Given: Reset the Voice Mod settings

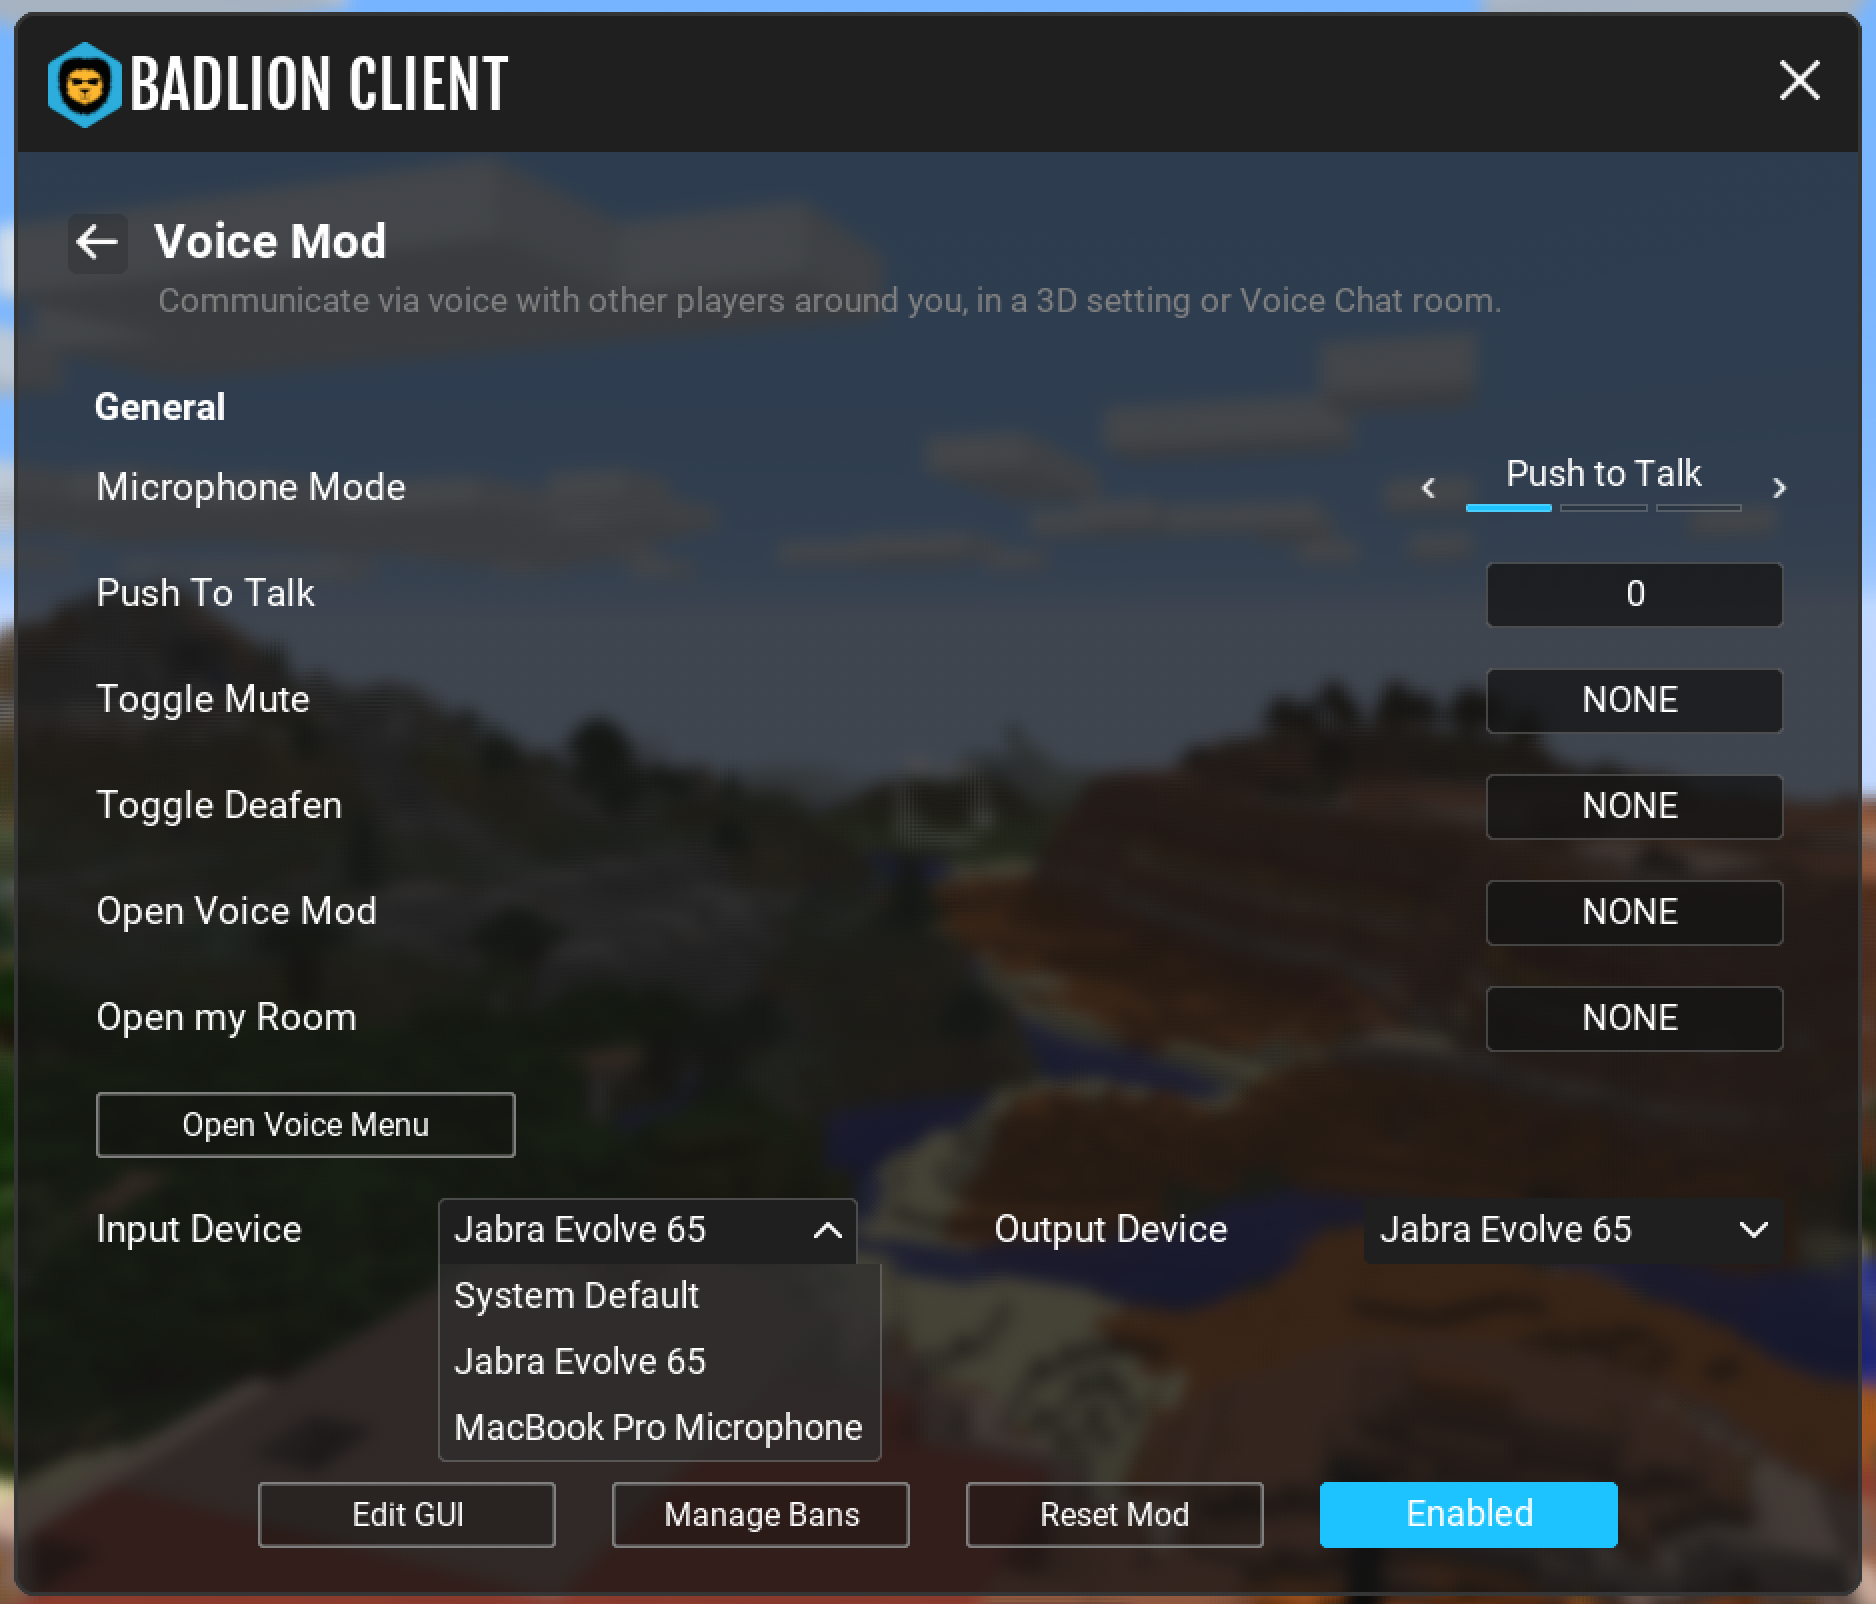Looking at the screenshot, I should coord(1114,1515).
